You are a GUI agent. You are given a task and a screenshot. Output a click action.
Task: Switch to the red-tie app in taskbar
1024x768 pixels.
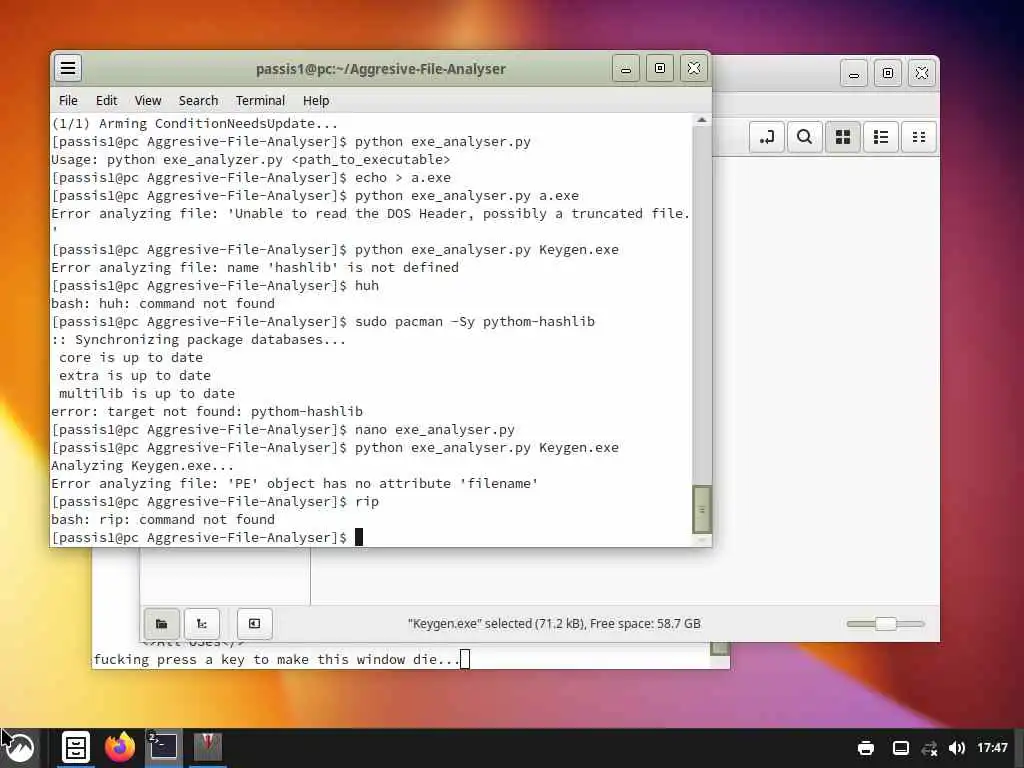208,747
